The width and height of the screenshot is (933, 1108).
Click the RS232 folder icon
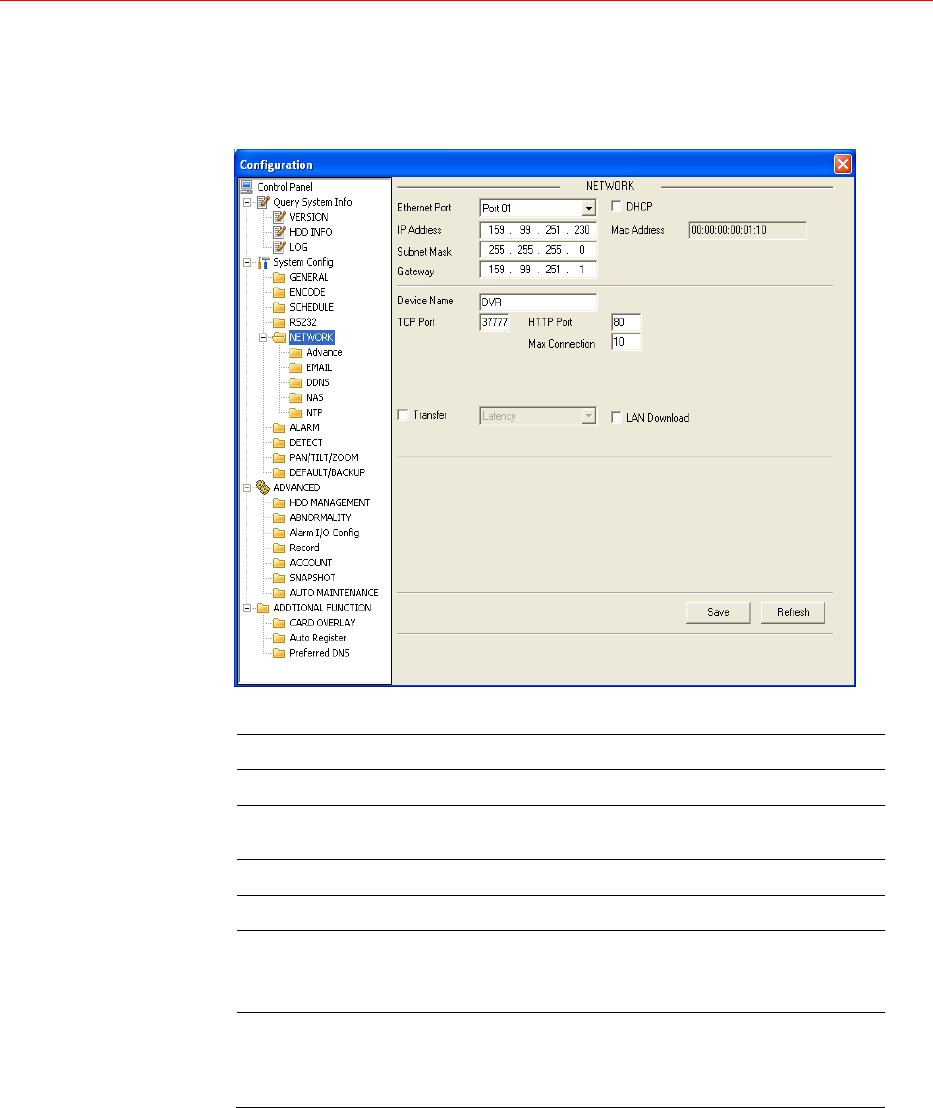pos(279,322)
